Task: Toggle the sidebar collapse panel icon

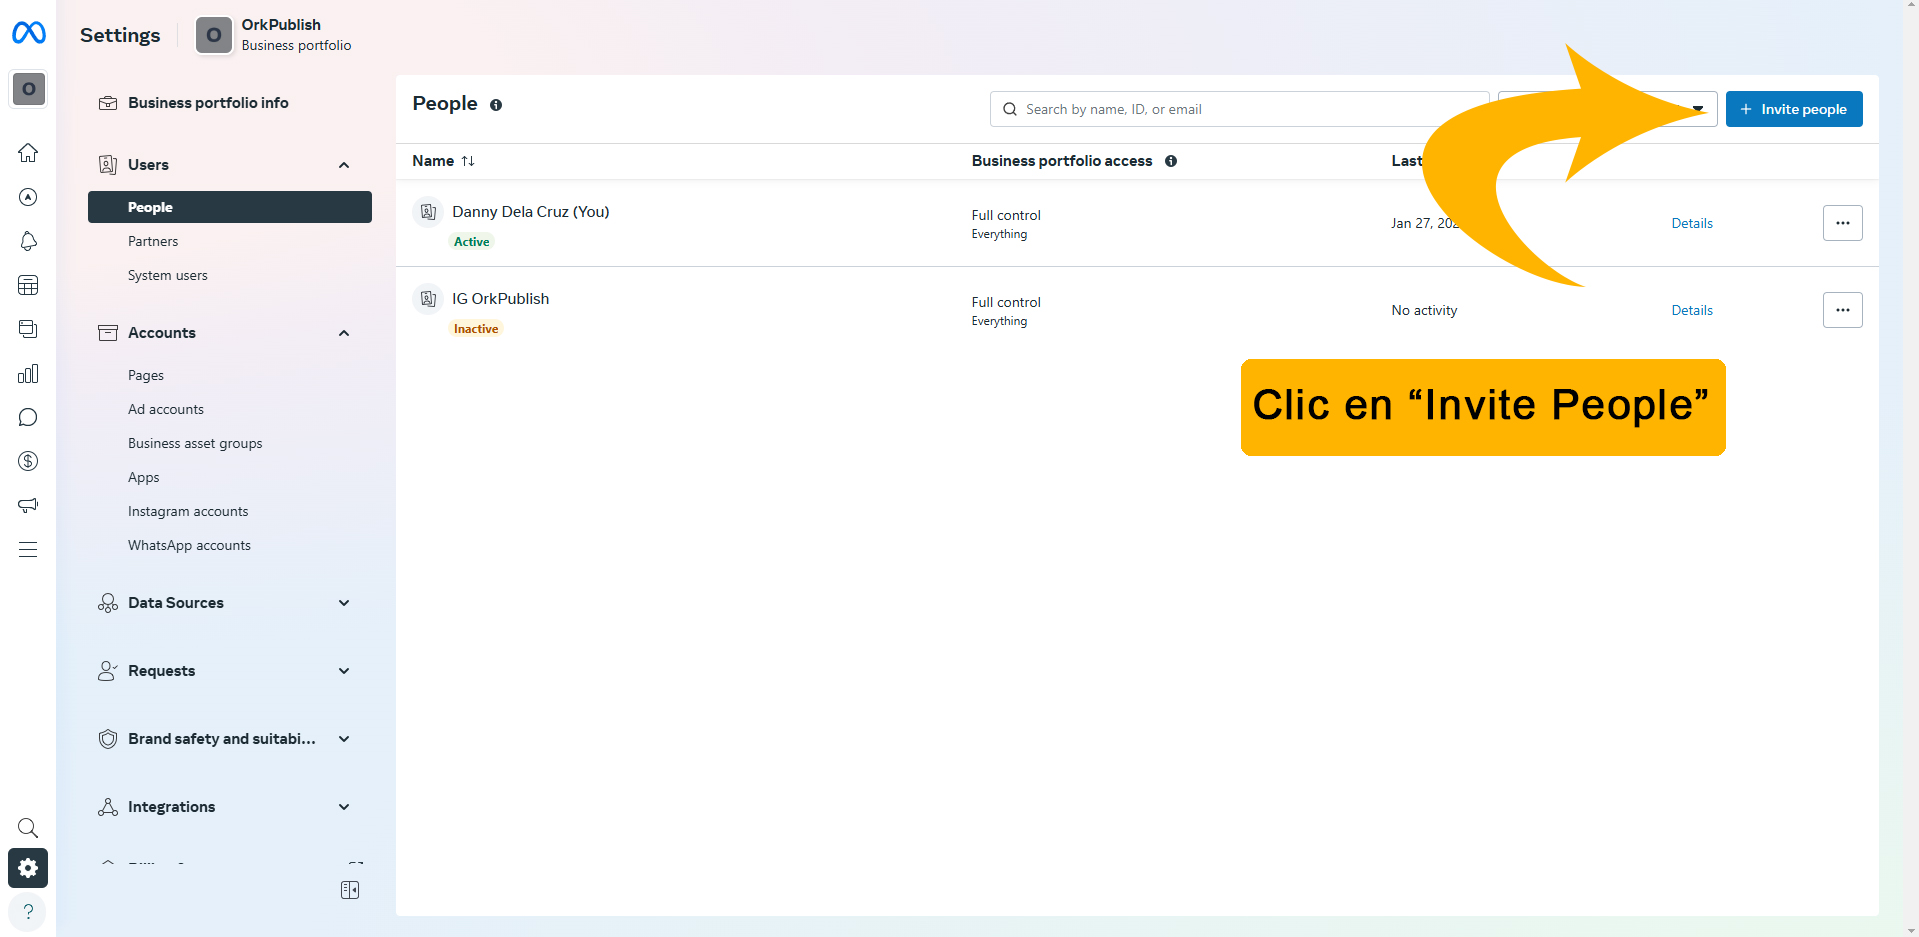Action: coord(350,890)
